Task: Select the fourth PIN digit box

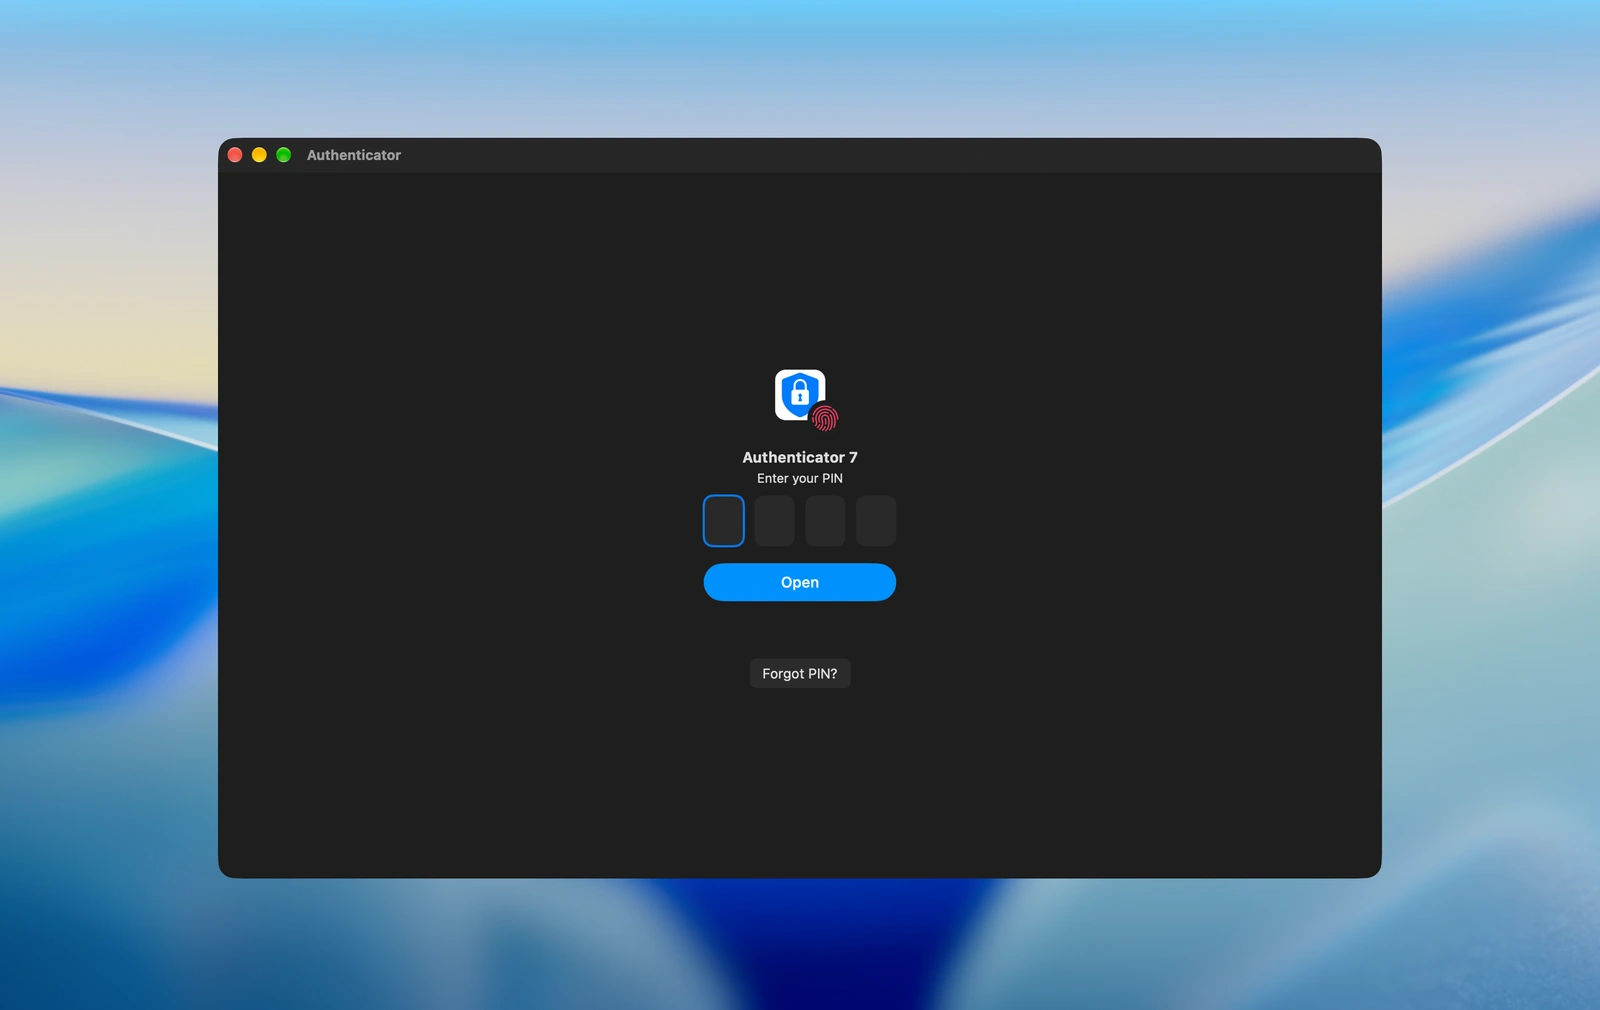Action: pos(876,521)
